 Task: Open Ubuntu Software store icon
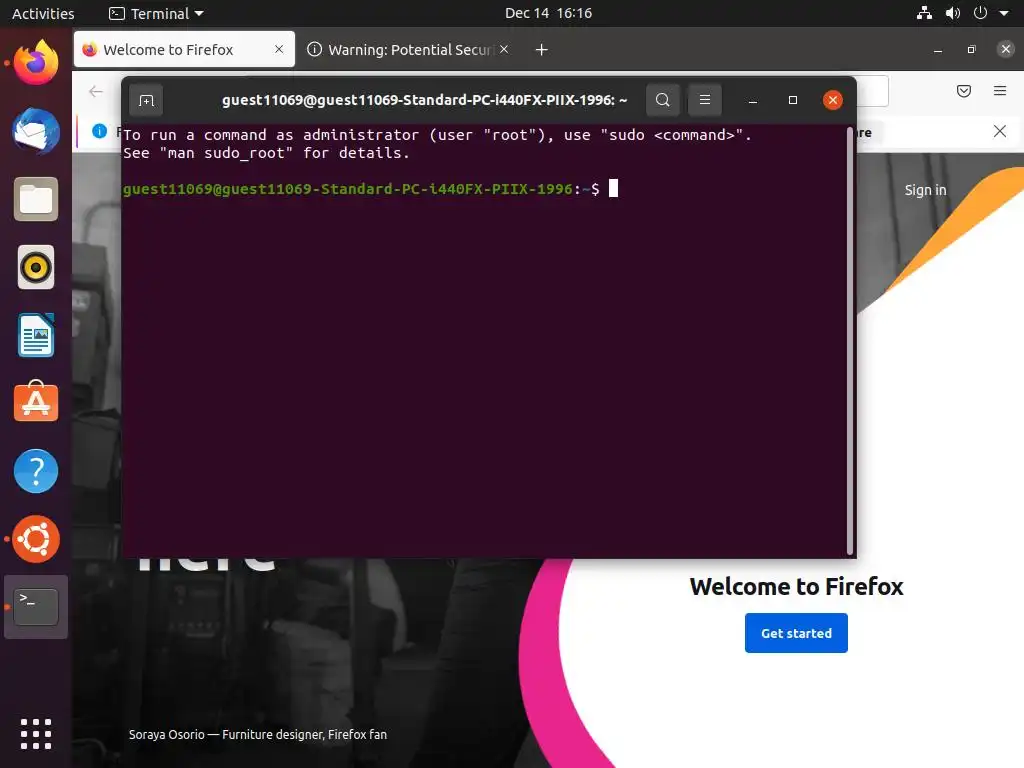click(x=36, y=402)
